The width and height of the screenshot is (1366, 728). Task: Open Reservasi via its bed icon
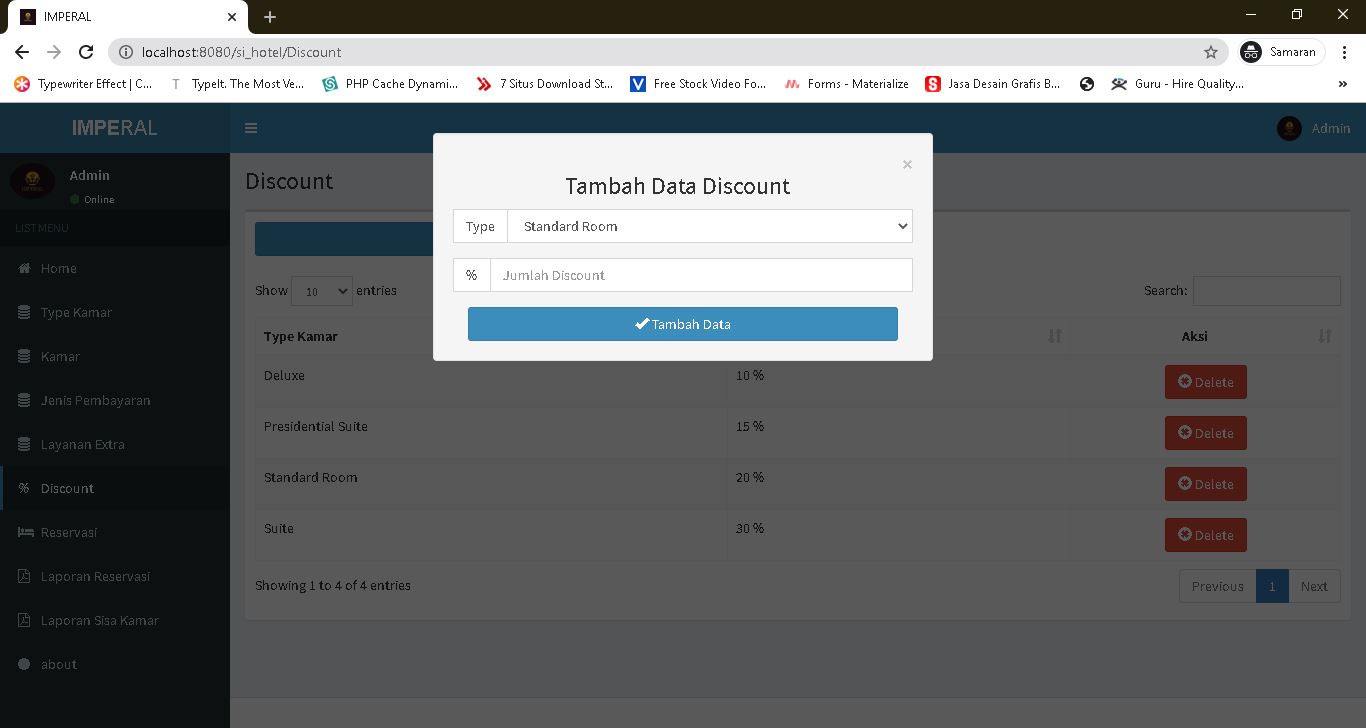(x=24, y=532)
